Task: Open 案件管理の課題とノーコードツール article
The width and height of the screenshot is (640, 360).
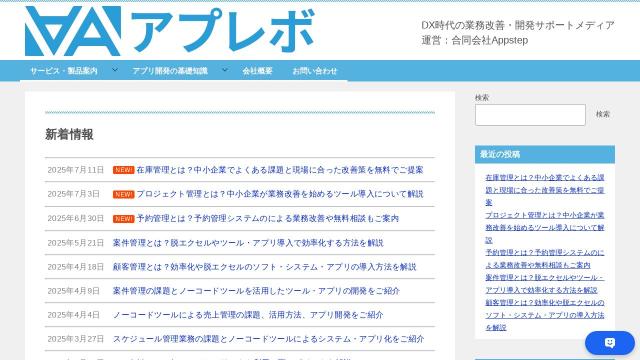Action: click(256, 291)
